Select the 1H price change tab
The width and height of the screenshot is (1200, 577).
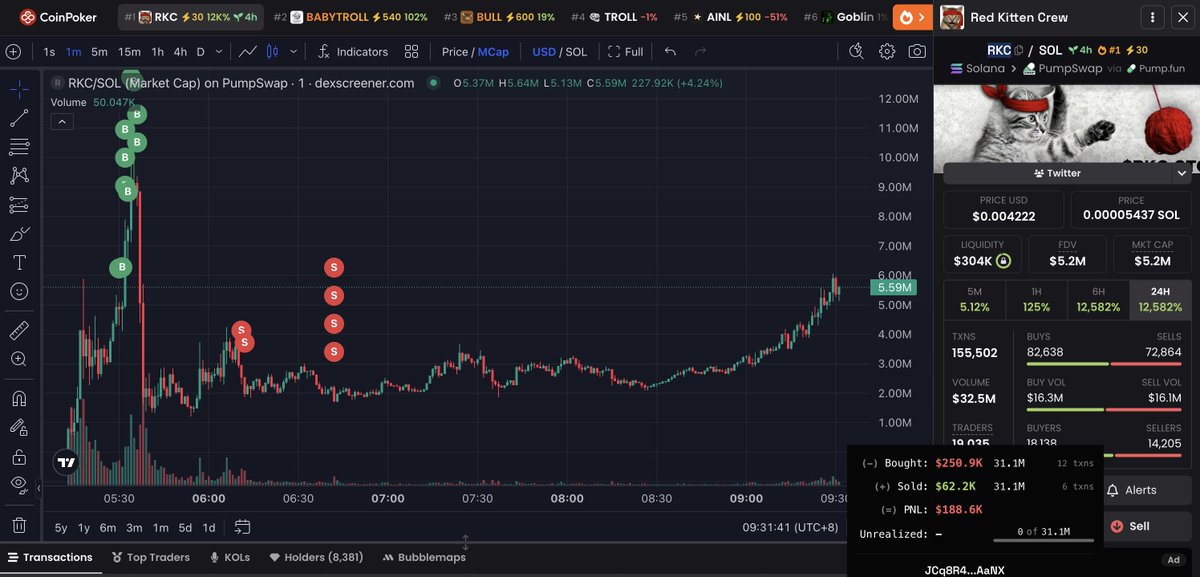click(x=1036, y=300)
